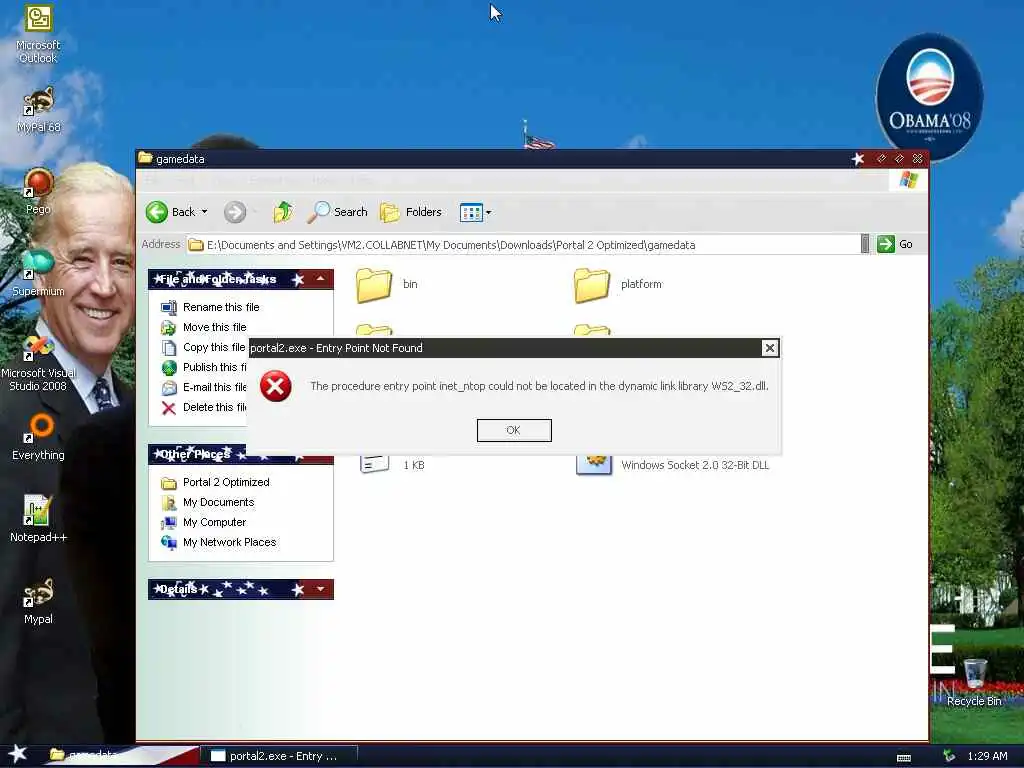Expand the Details panel
The height and width of the screenshot is (768, 1024).
tap(321, 589)
